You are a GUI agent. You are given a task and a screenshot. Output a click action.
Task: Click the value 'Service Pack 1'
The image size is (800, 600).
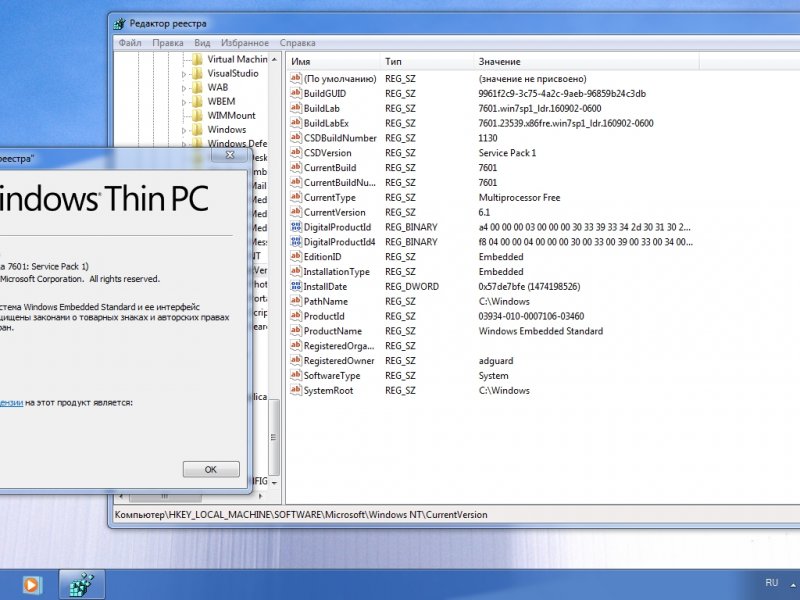pyautogui.click(x=507, y=153)
